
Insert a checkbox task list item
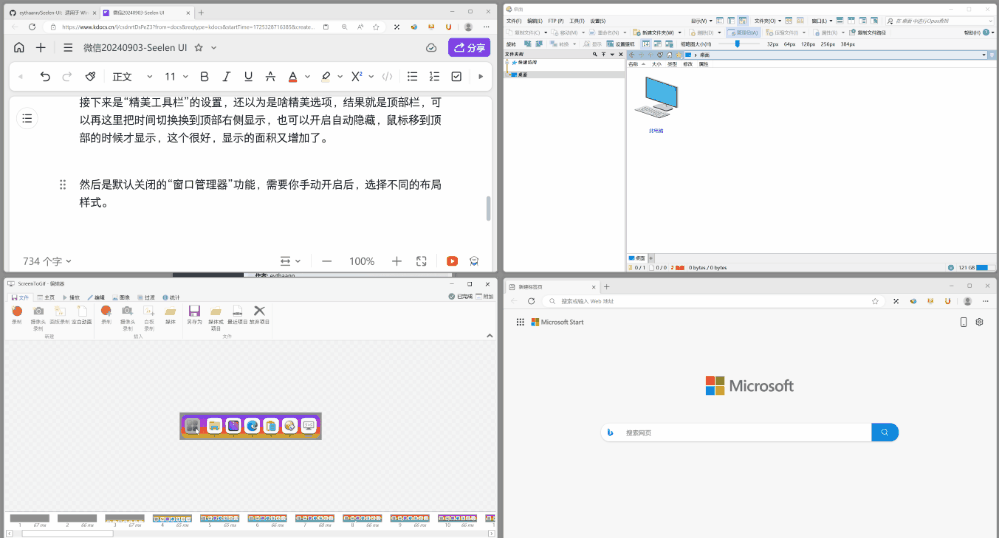point(457,76)
